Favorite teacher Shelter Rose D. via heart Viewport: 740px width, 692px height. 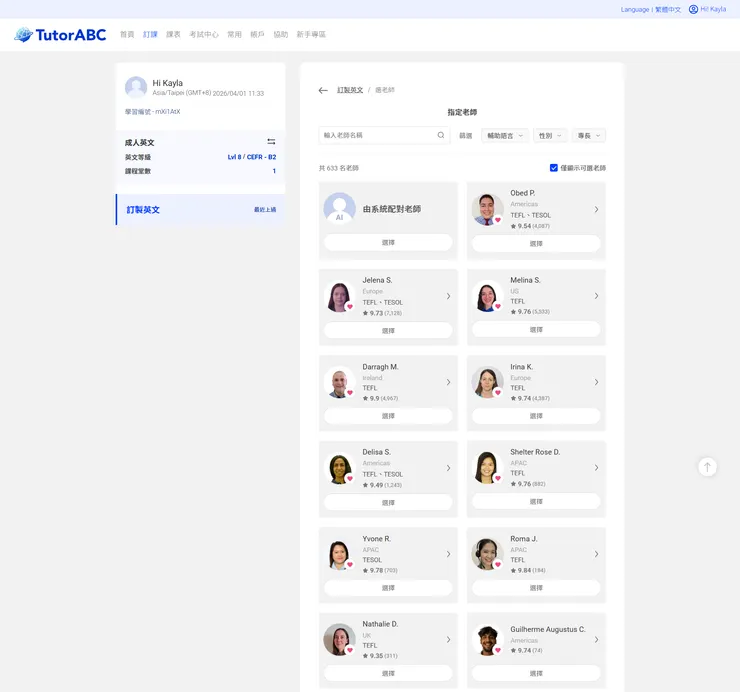pyautogui.click(x=497, y=478)
